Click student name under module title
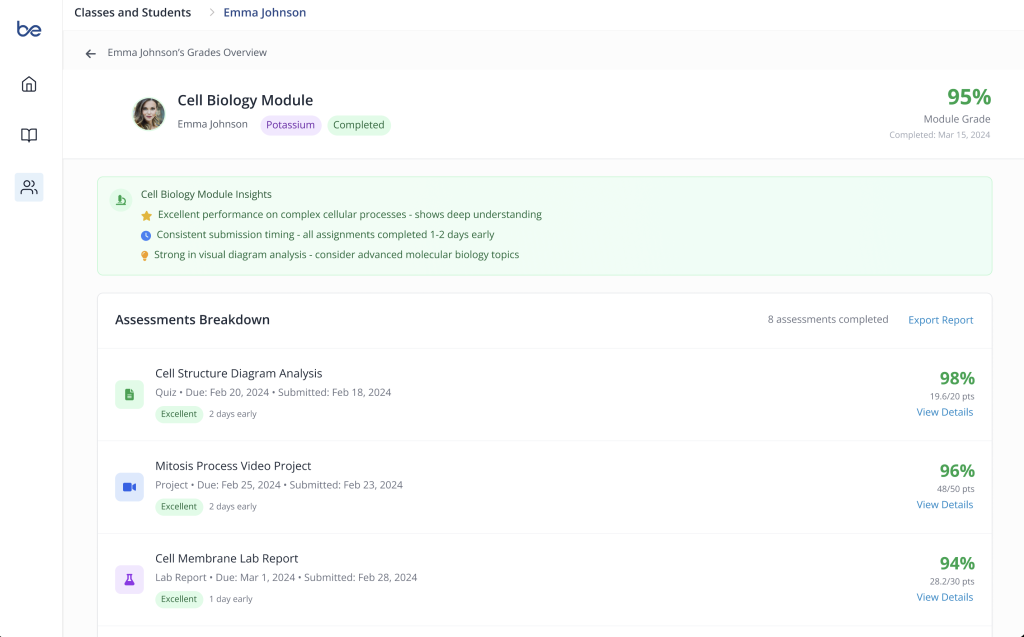 tap(212, 124)
